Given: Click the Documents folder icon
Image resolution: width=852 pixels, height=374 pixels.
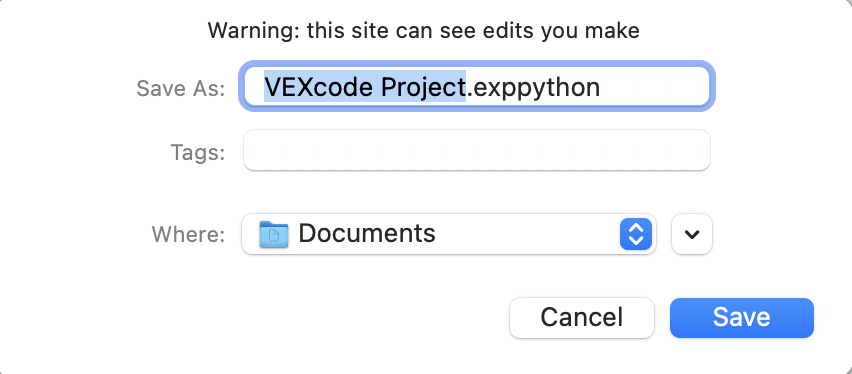Looking at the screenshot, I should [x=274, y=234].
